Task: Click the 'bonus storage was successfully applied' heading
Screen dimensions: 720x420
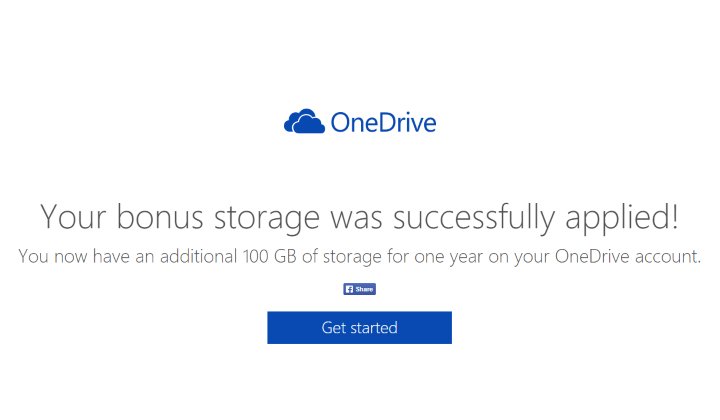Action: coord(360,215)
